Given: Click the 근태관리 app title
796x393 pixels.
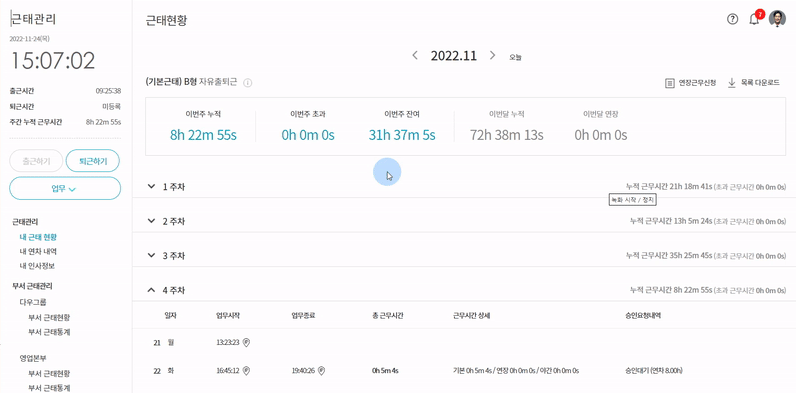Looking at the screenshot, I should coord(34,19).
